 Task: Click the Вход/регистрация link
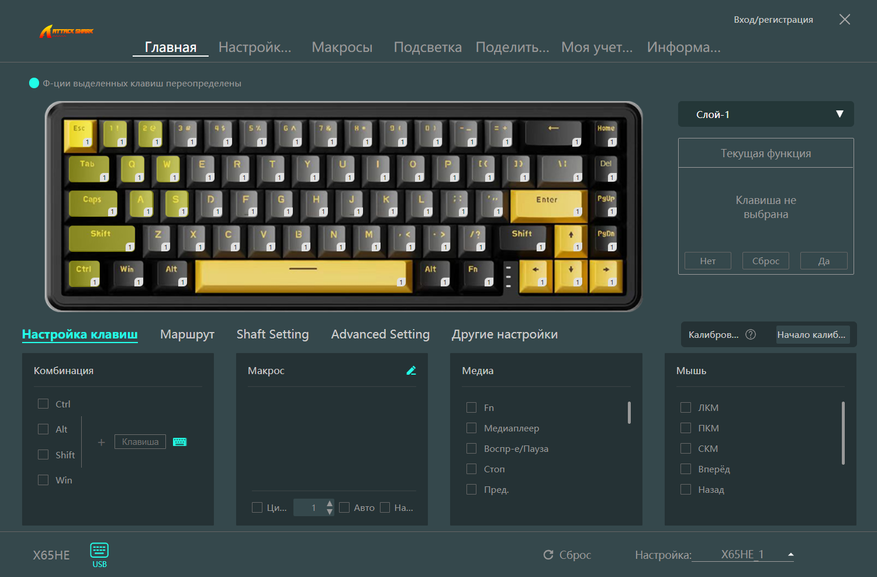coord(773,20)
